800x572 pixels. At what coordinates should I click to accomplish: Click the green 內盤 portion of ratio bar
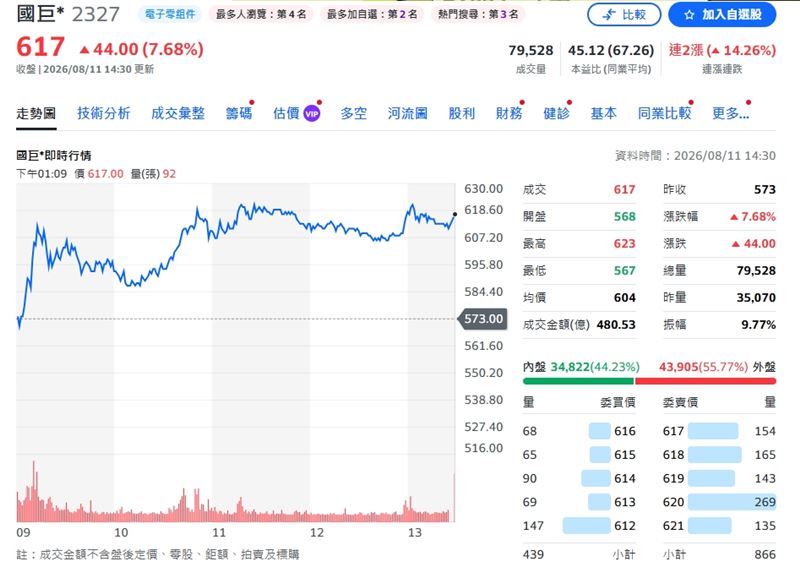[578, 381]
